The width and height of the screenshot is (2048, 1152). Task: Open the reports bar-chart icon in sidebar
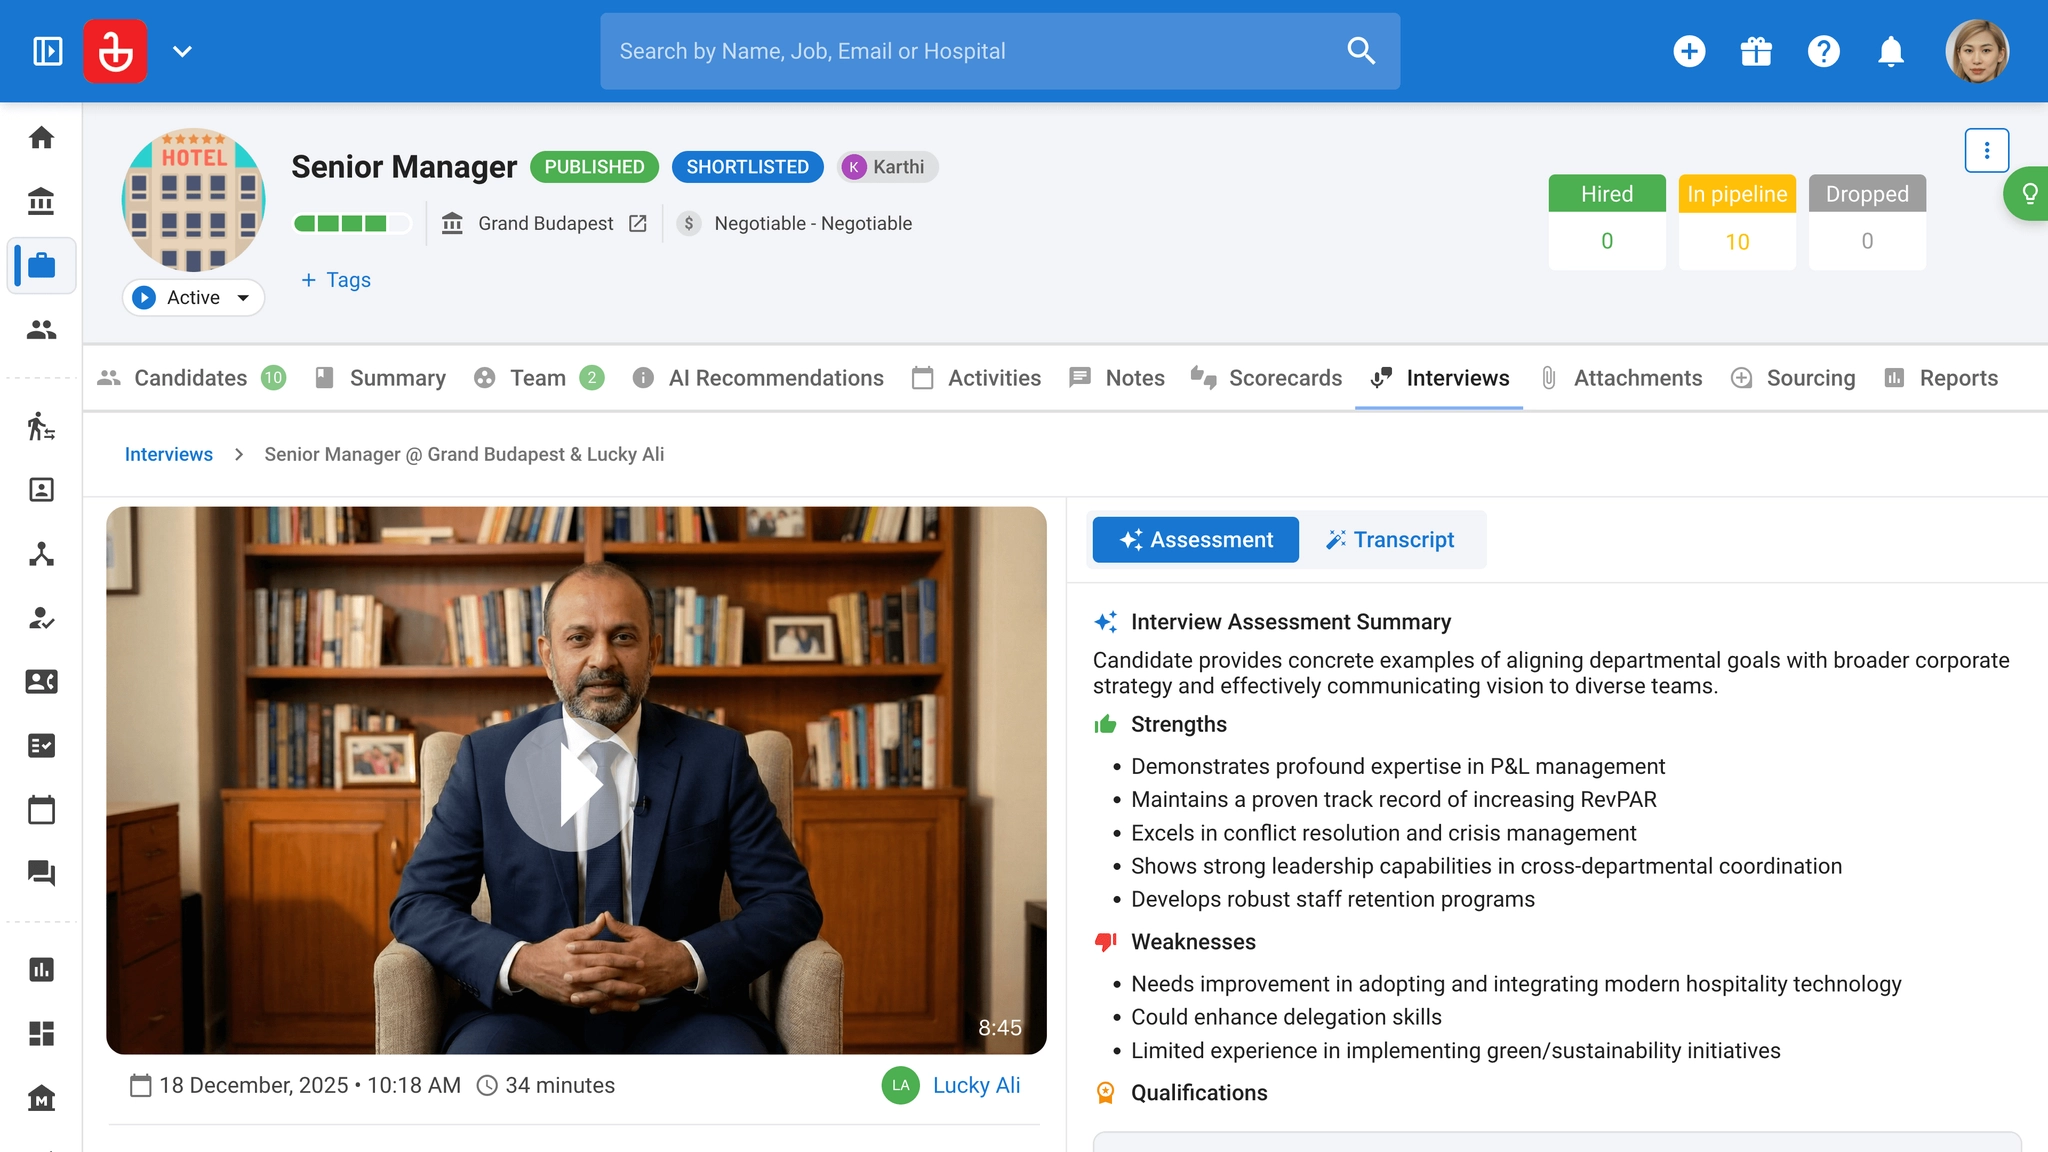(x=41, y=969)
